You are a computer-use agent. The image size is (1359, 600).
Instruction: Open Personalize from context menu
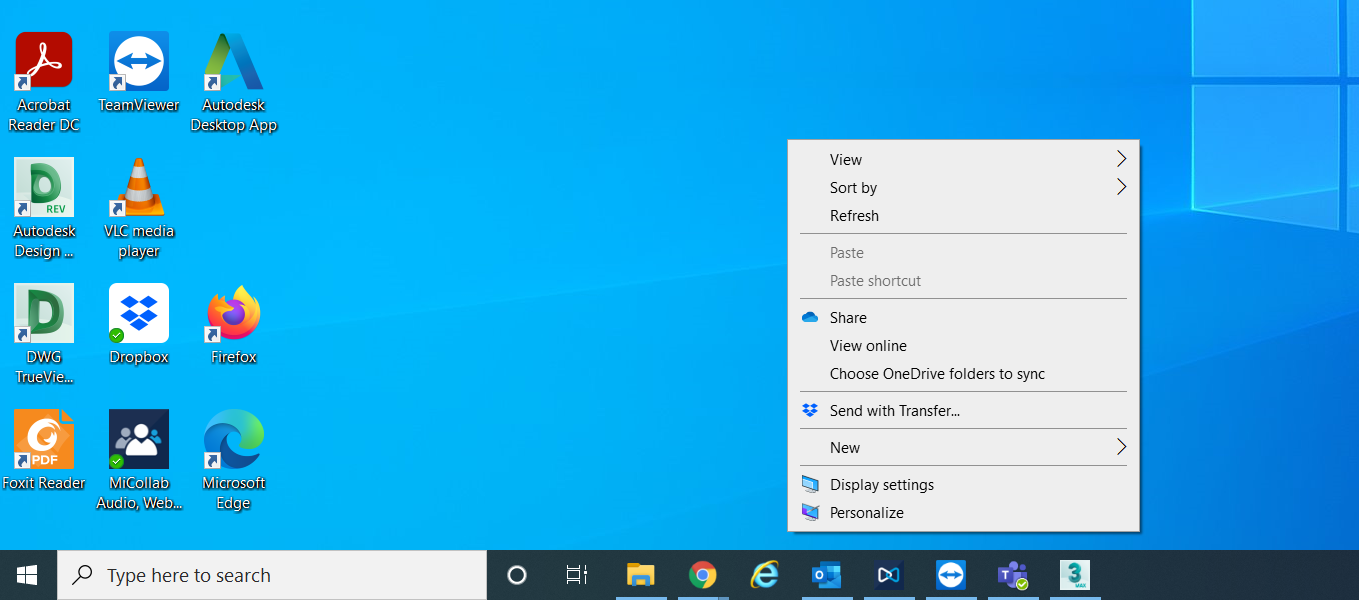click(x=964, y=513)
